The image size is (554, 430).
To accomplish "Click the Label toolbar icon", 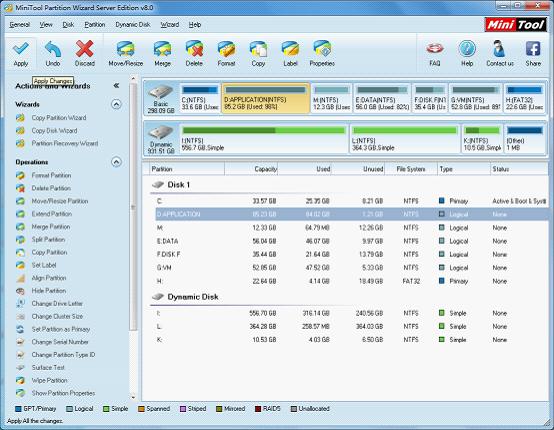I will (290, 53).
